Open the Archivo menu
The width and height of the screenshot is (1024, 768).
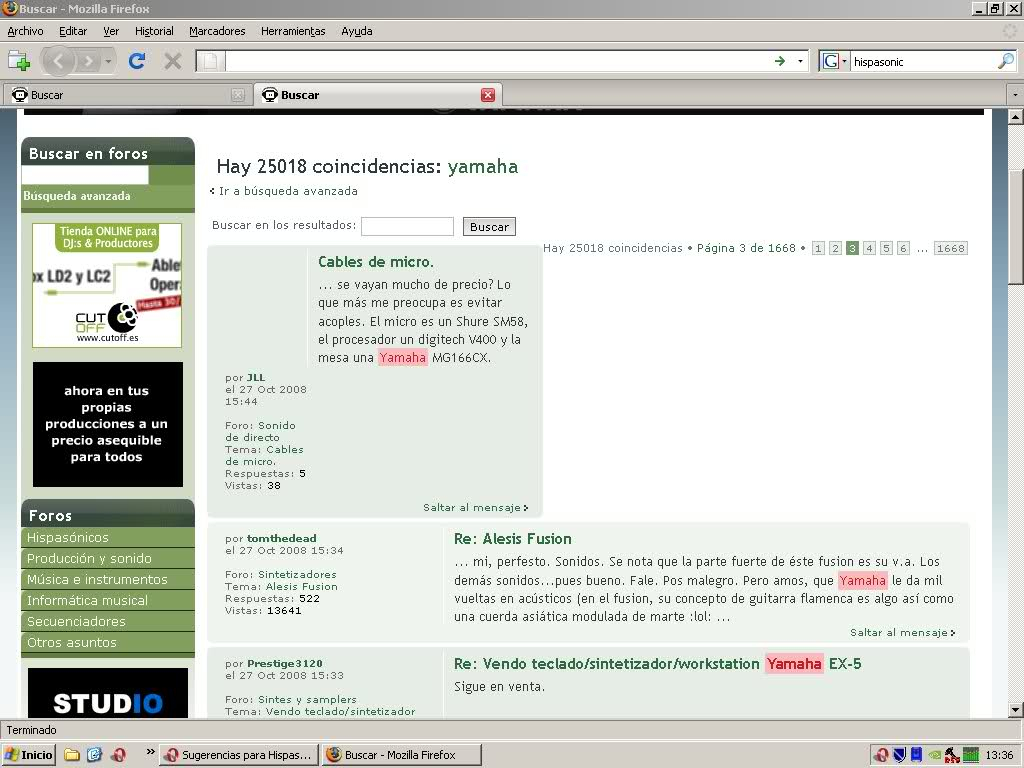click(25, 31)
